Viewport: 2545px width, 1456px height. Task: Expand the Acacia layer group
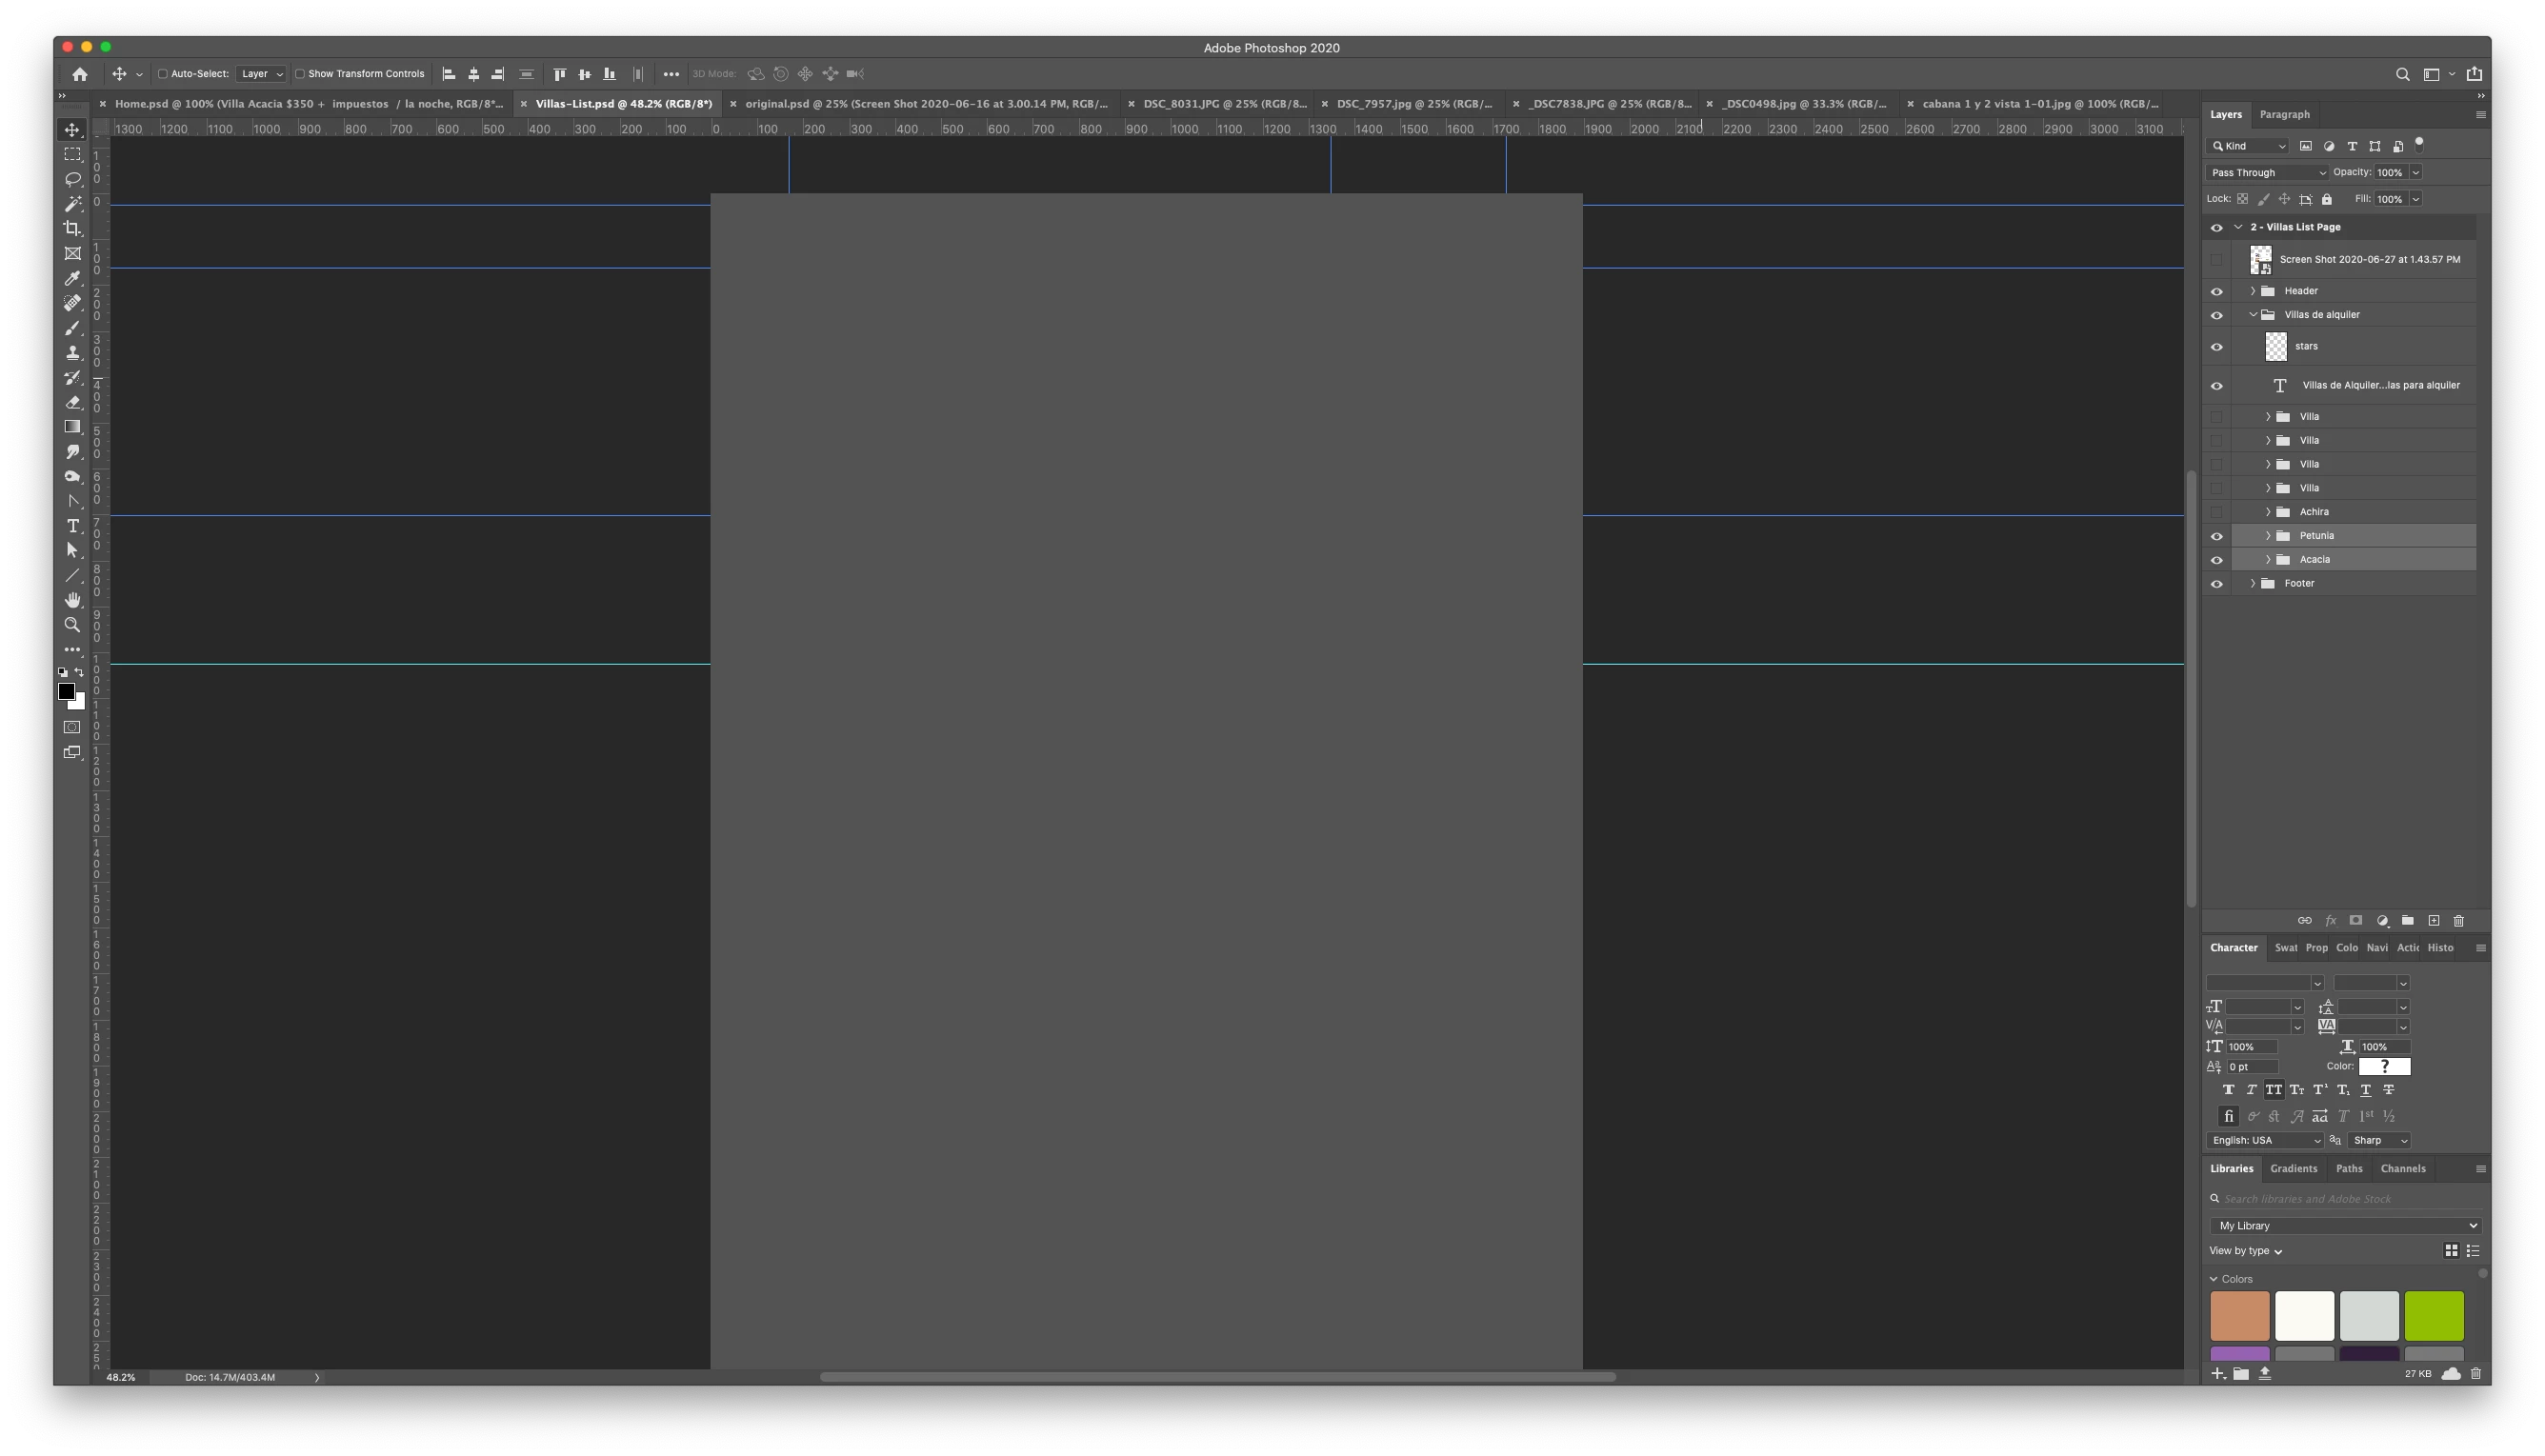coord(2267,560)
